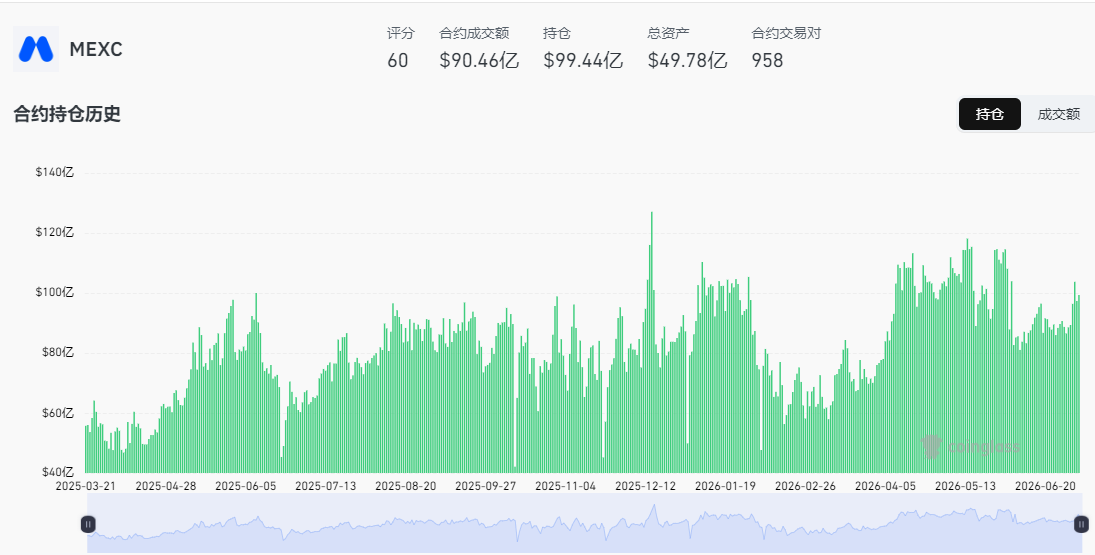Switch to the 成交额 tab

[x=1058, y=114]
